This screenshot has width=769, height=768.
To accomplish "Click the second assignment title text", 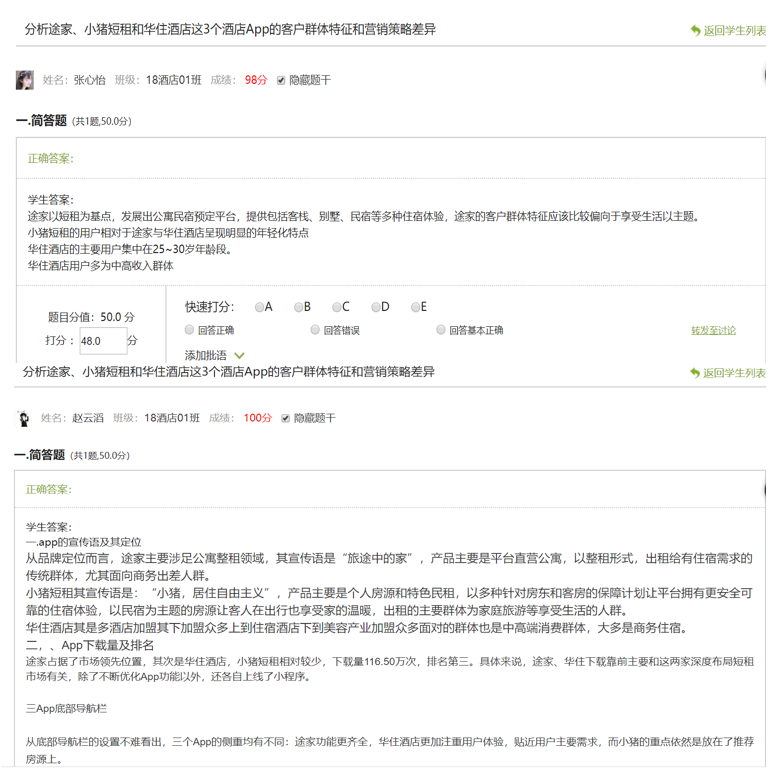I will (229, 372).
